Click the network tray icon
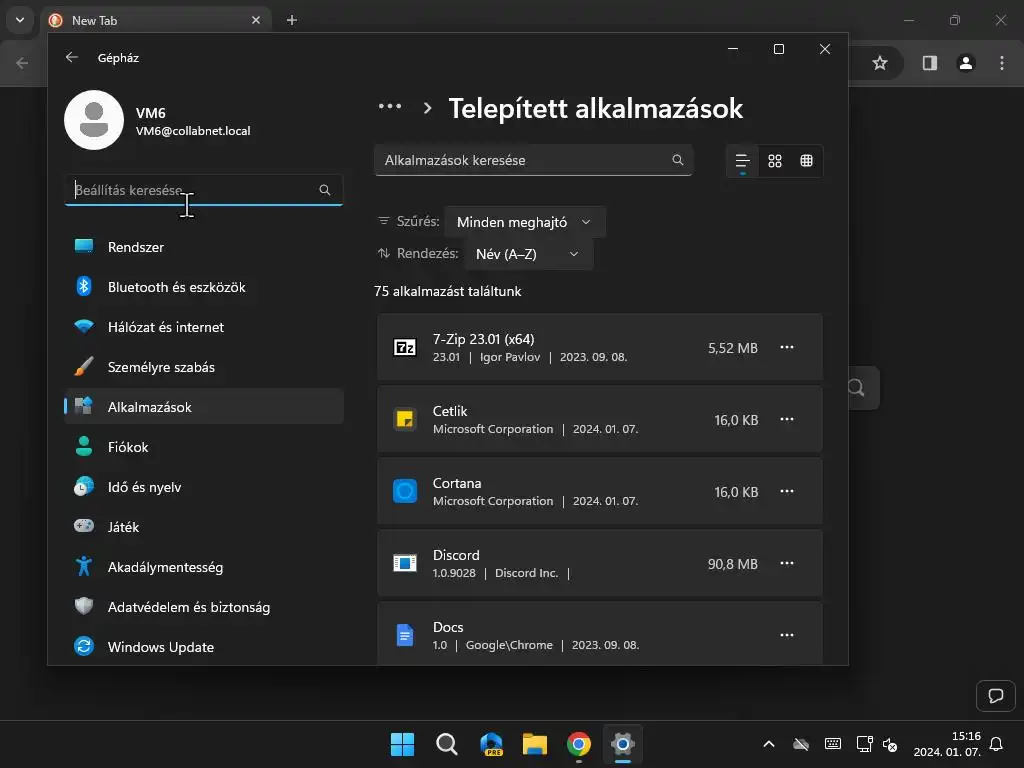The height and width of the screenshot is (768, 1024). tap(864, 744)
